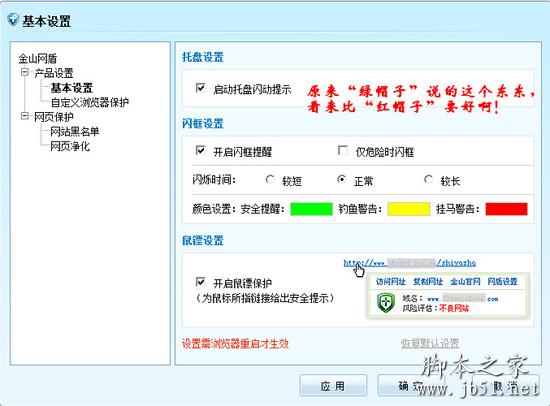Select 基本设置 in the tree
The height and width of the screenshot is (406, 550).
click(72, 88)
